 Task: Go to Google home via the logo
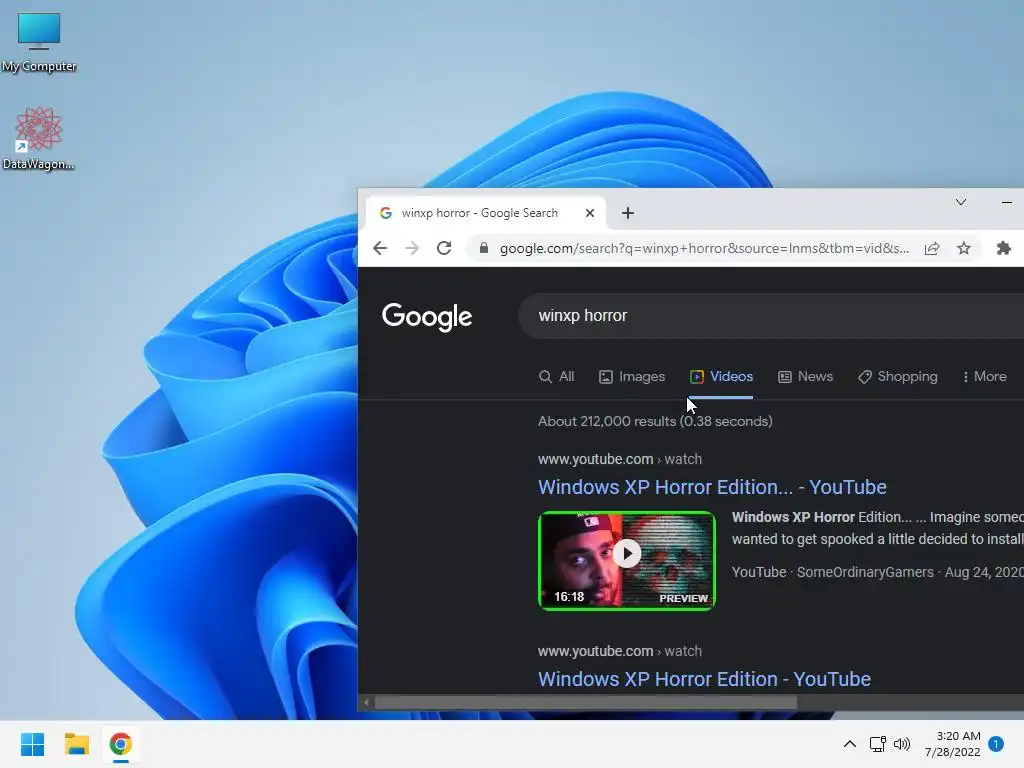click(x=427, y=317)
